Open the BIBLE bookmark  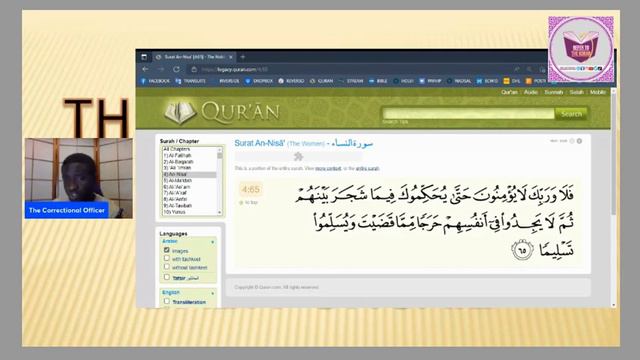click(x=378, y=81)
